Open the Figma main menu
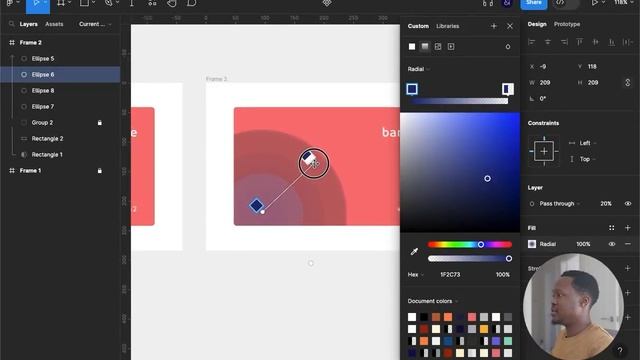 10,3
